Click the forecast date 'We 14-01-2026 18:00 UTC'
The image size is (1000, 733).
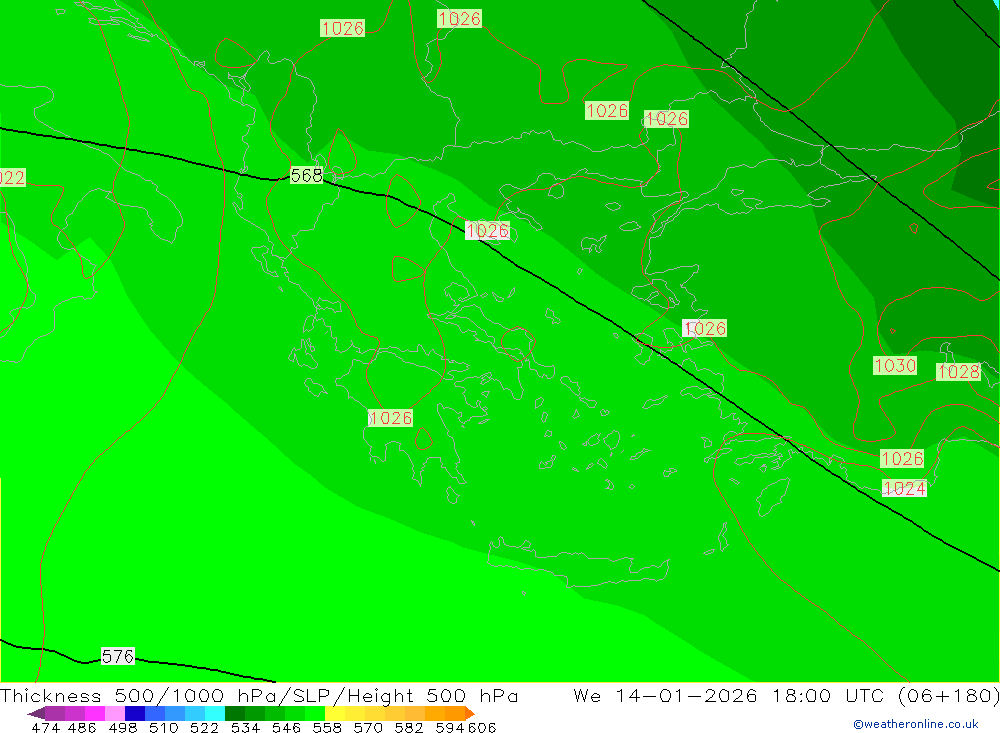[x=731, y=695]
